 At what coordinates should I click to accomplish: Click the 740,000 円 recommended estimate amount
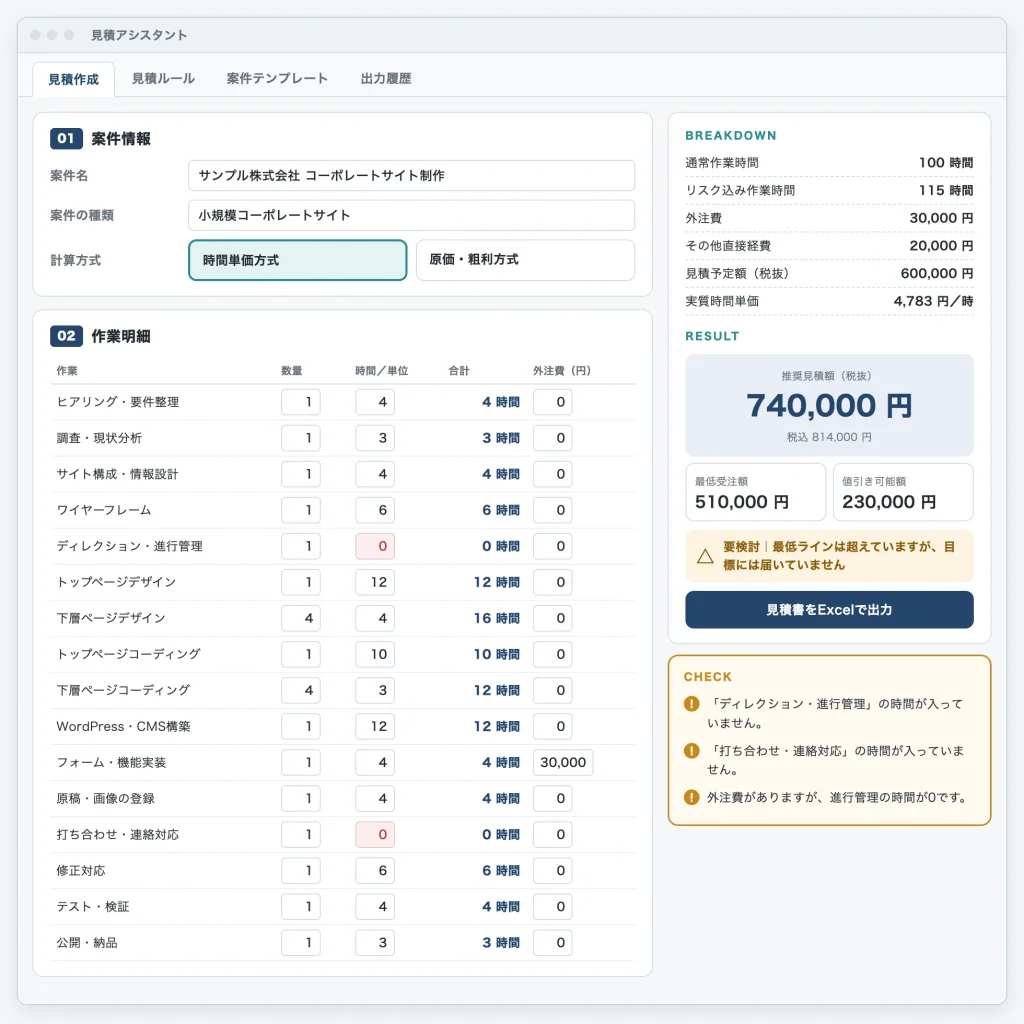click(x=829, y=406)
